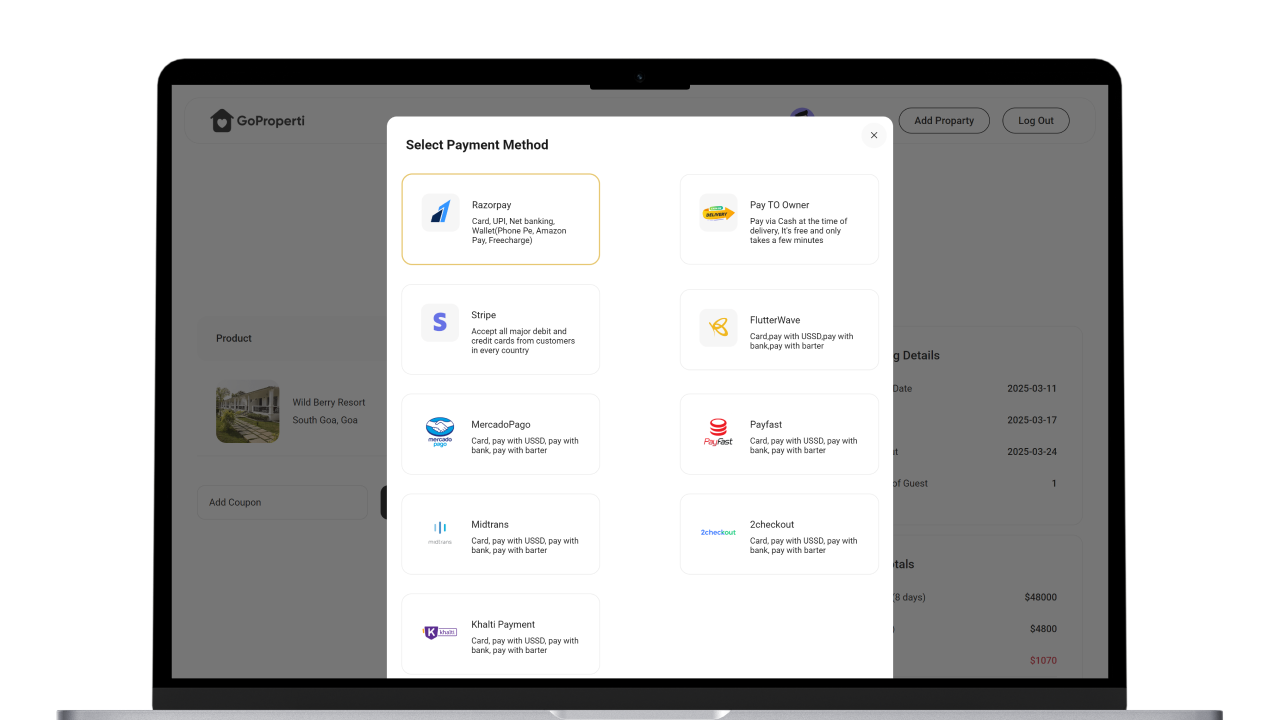Click the MercadoPago handshake logo

[x=440, y=432]
